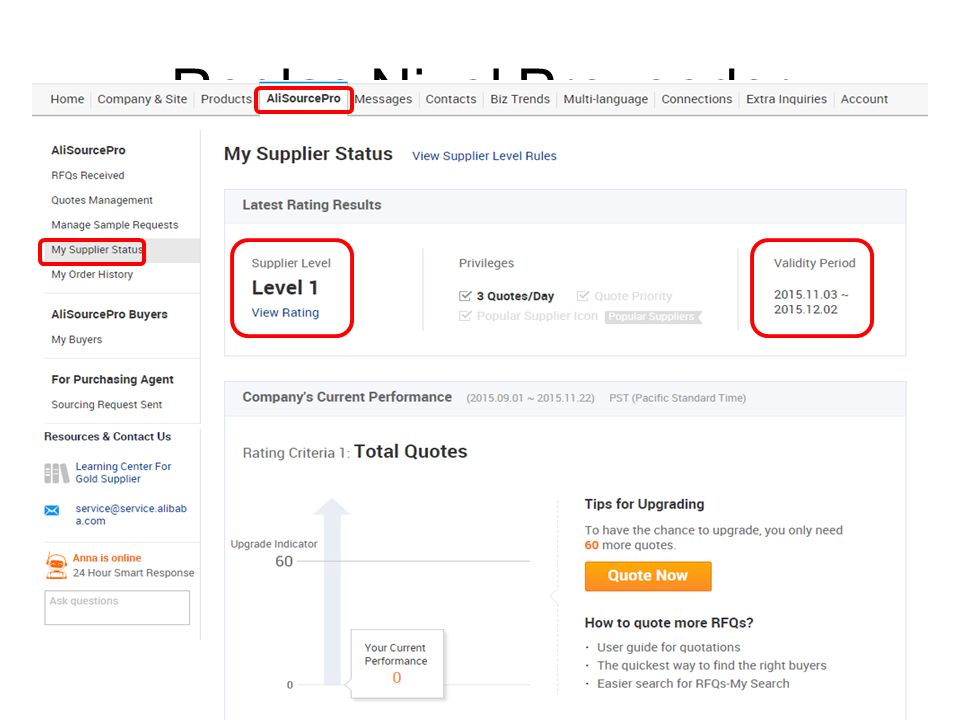Click the service email address link

pos(131,514)
